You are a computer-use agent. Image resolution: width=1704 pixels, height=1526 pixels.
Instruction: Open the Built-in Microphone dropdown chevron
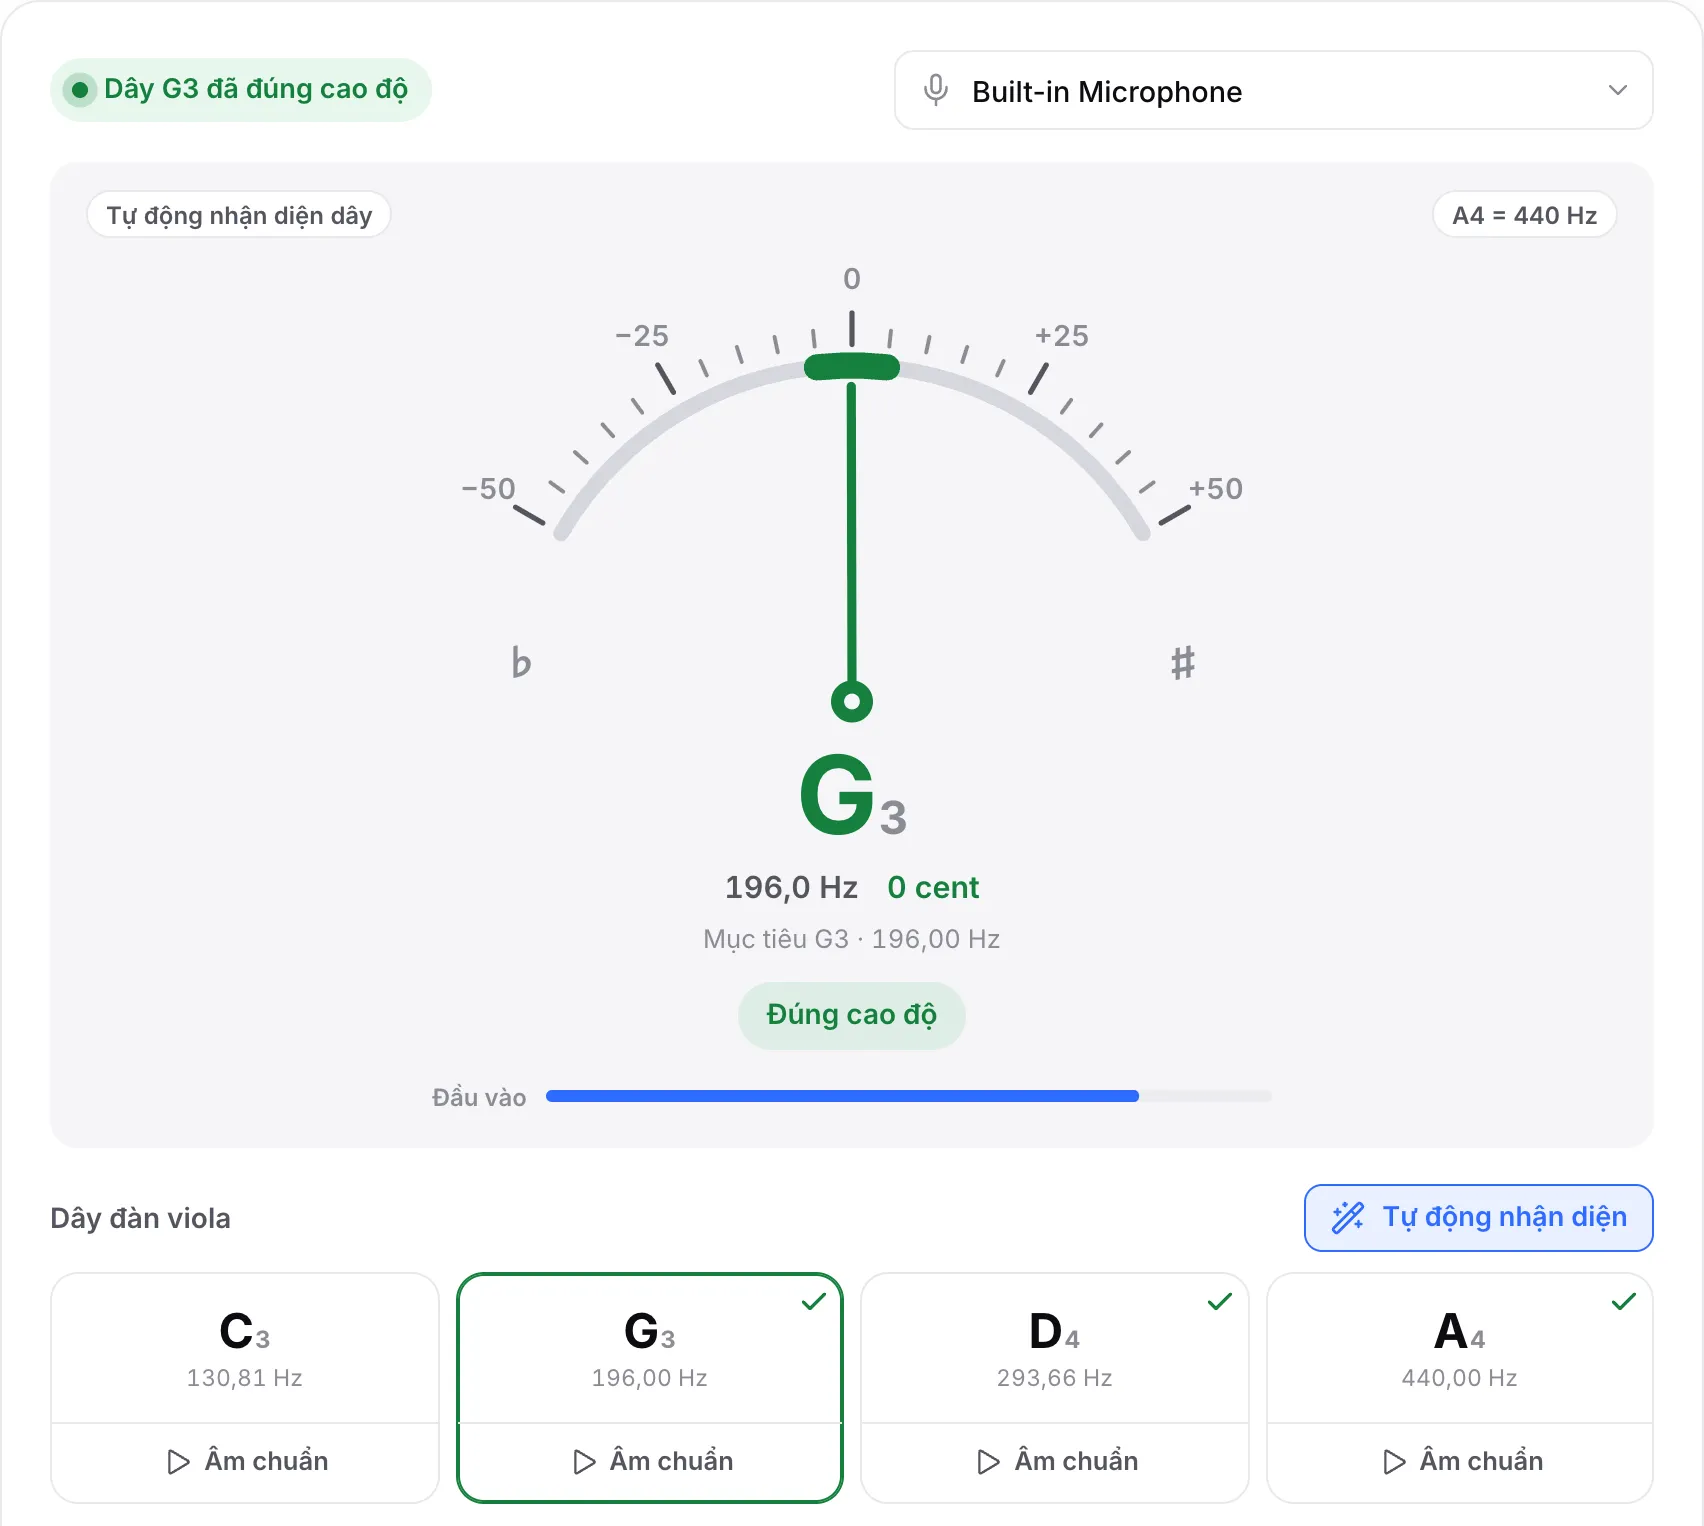[x=1617, y=90]
